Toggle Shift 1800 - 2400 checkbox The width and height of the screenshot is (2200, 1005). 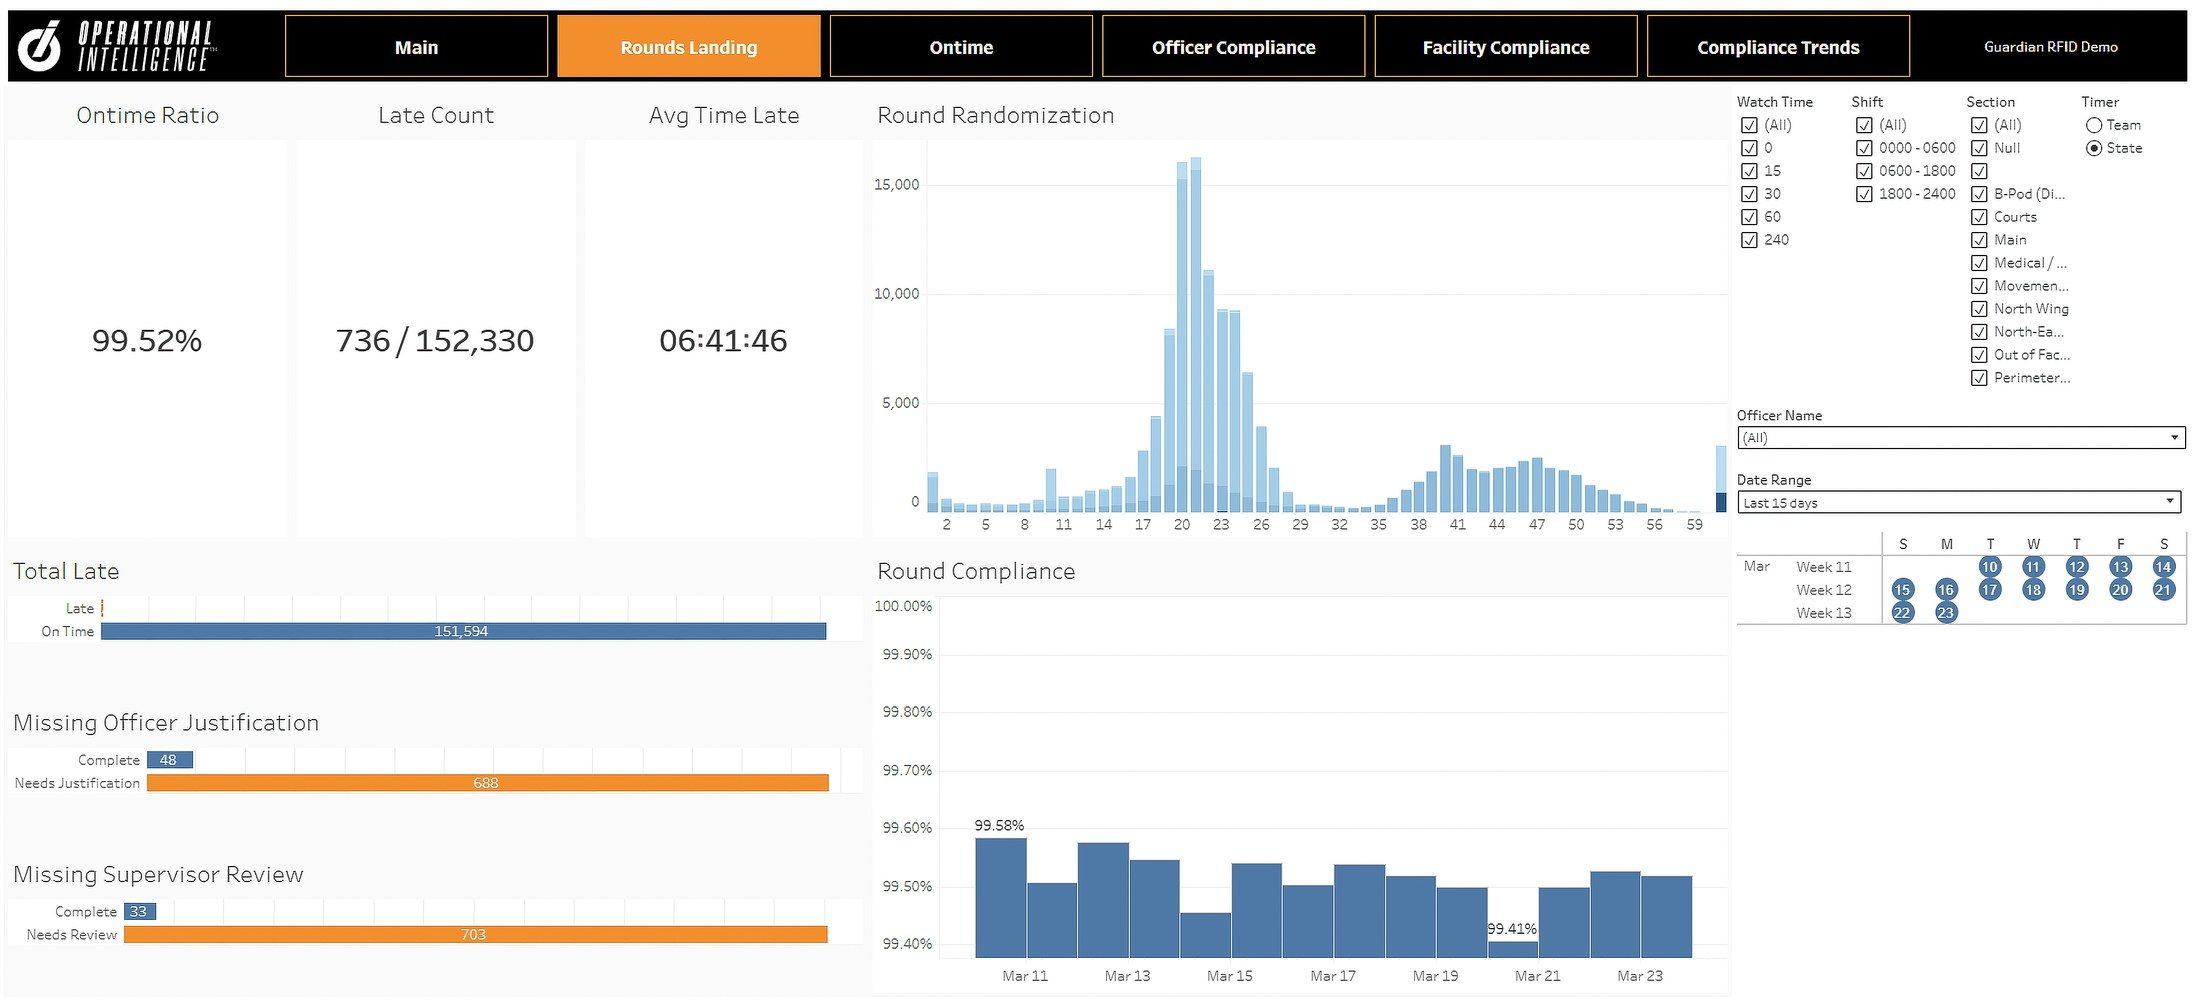[x=1864, y=194]
